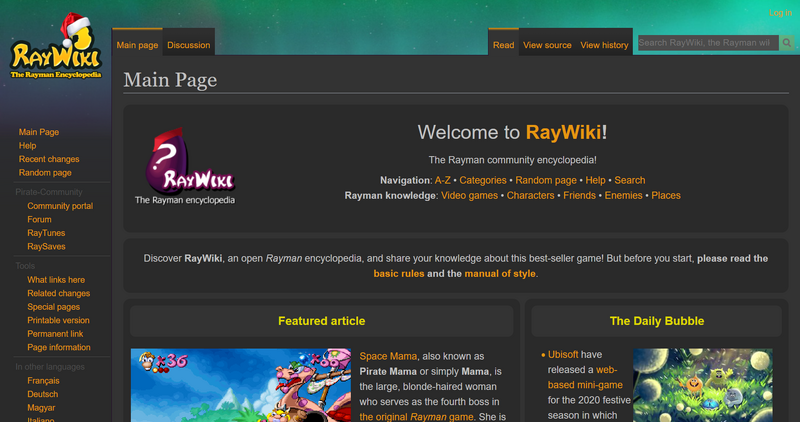Open the Space Mama article link
Image resolution: width=800 pixels, height=422 pixels.
click(x=388, y=356)
